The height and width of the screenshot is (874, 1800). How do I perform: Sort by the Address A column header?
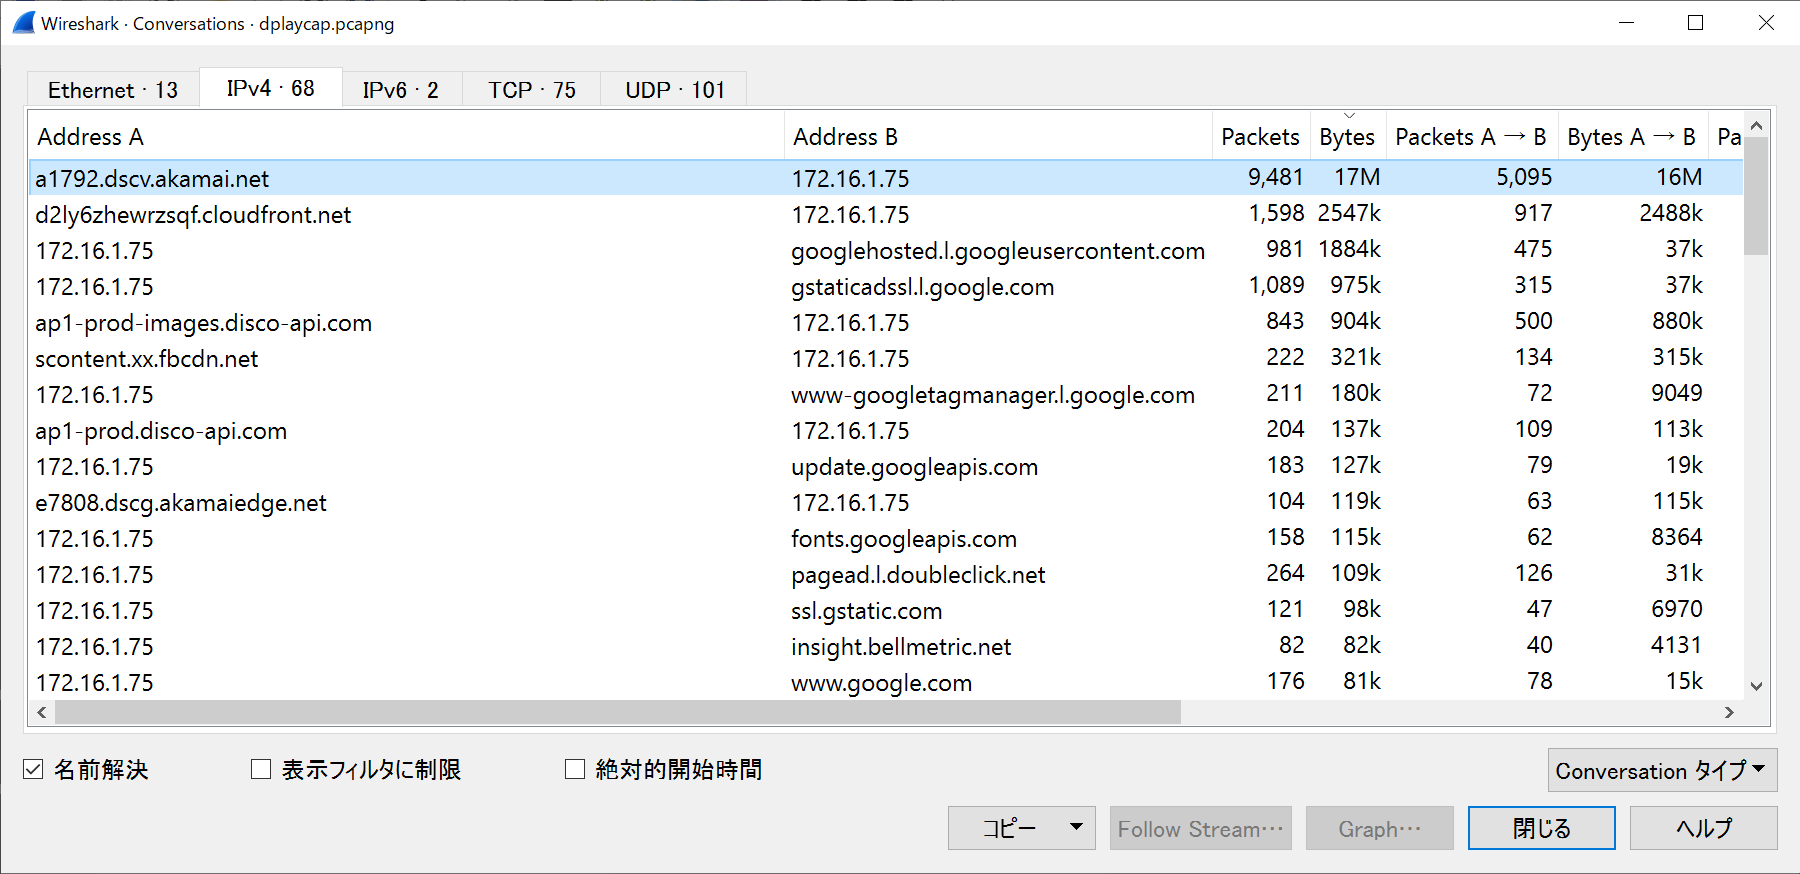(407, 137)
